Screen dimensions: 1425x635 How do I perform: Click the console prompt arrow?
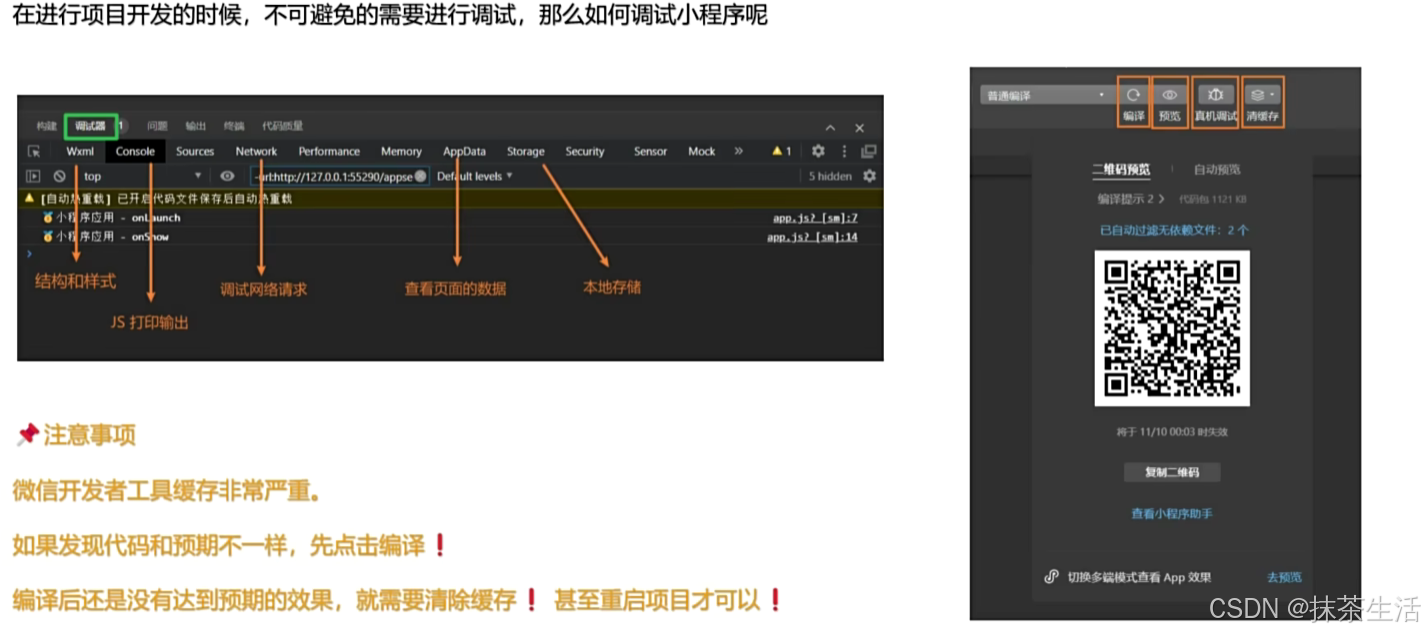30,254
